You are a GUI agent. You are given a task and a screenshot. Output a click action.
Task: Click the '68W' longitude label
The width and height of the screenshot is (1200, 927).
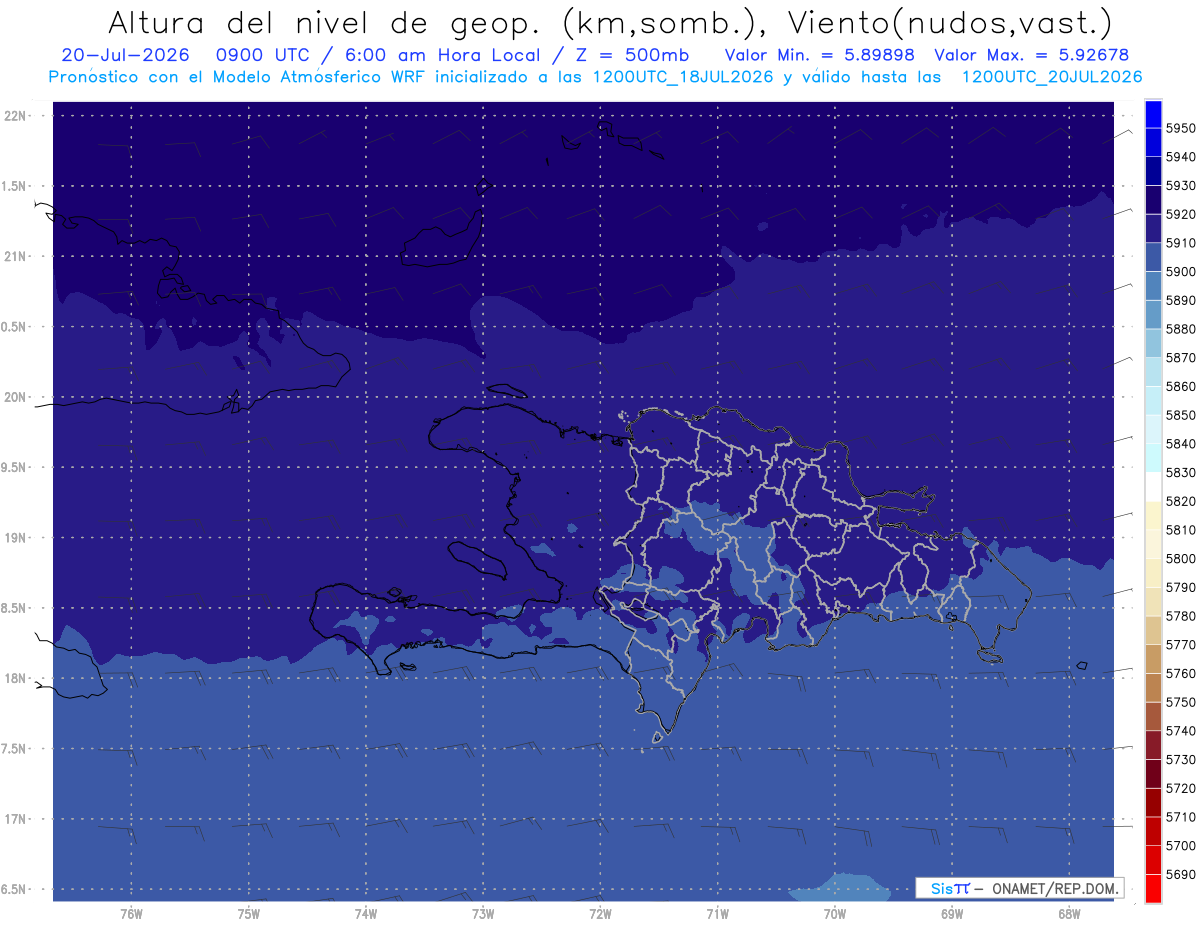1069,914
